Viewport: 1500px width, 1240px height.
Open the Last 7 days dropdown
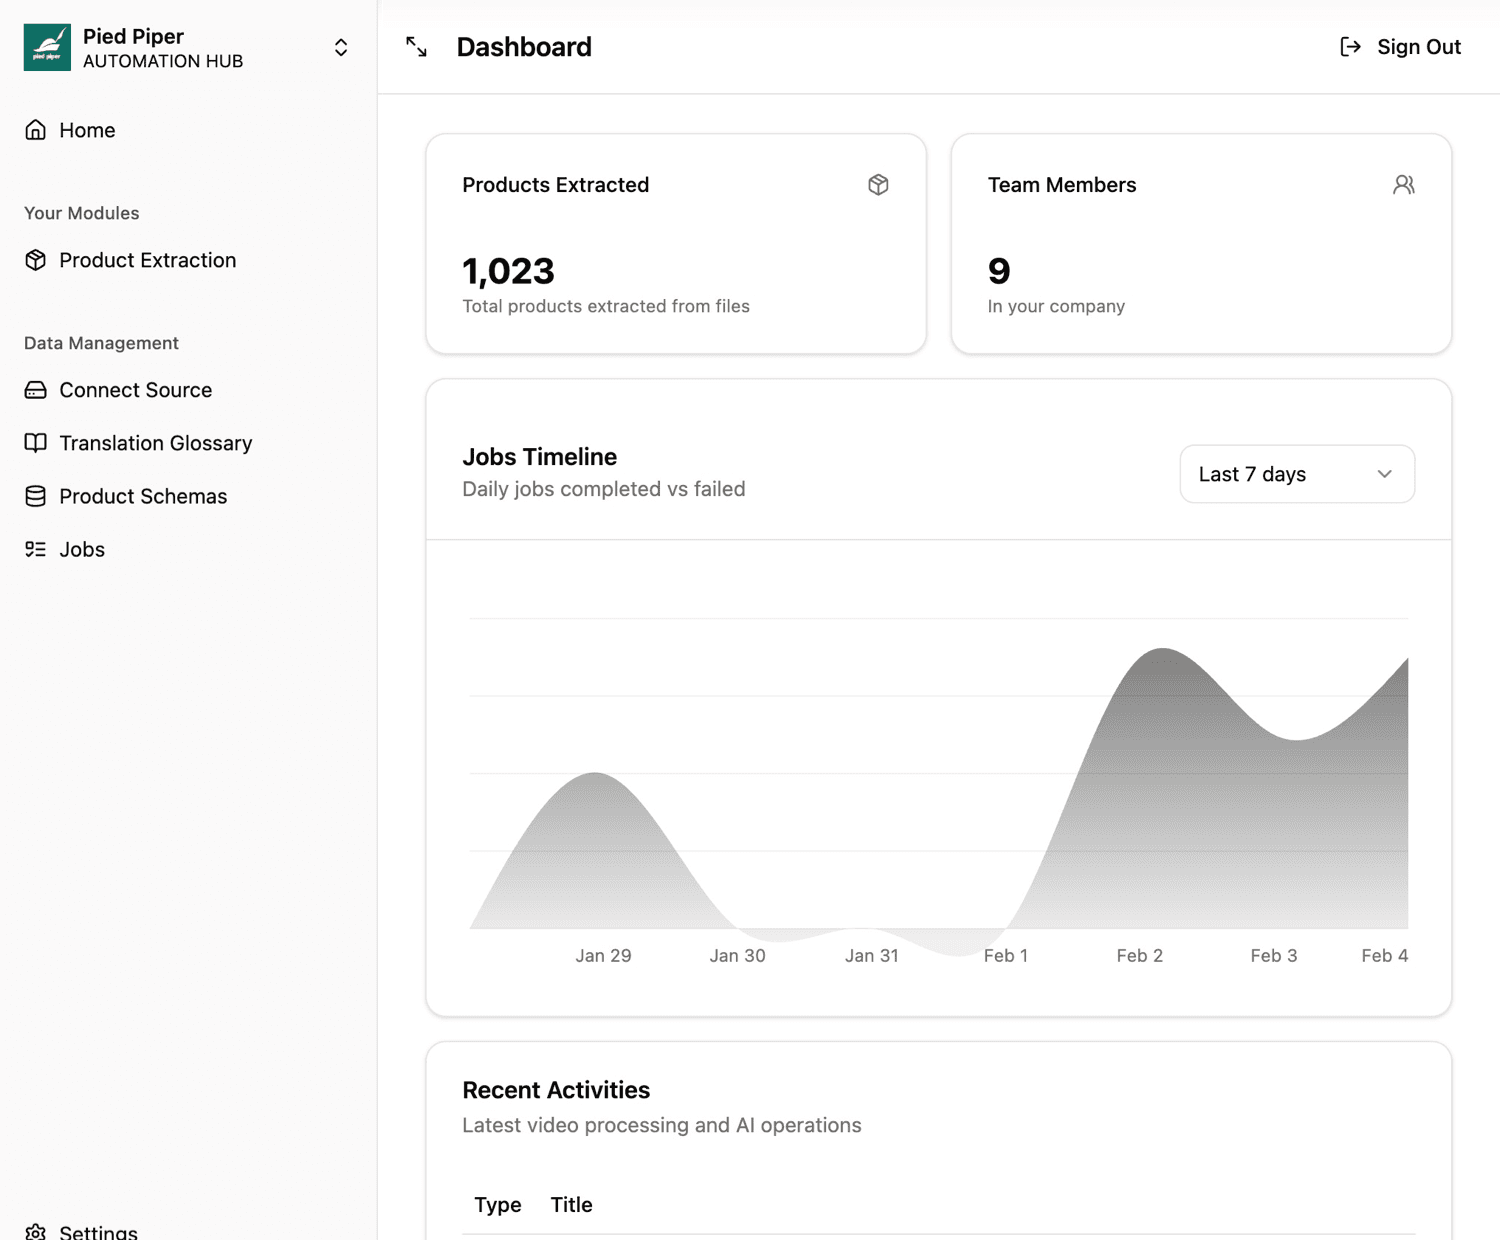click(1296, 474)
